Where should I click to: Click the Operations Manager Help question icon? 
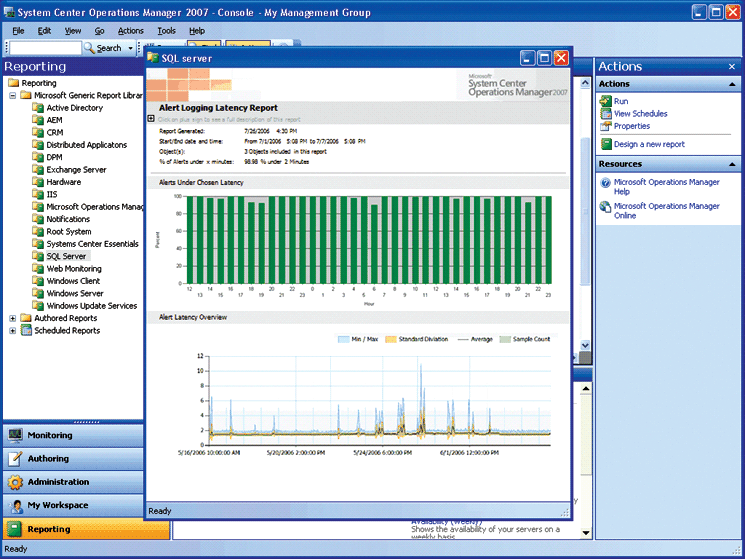click(605, 183)
